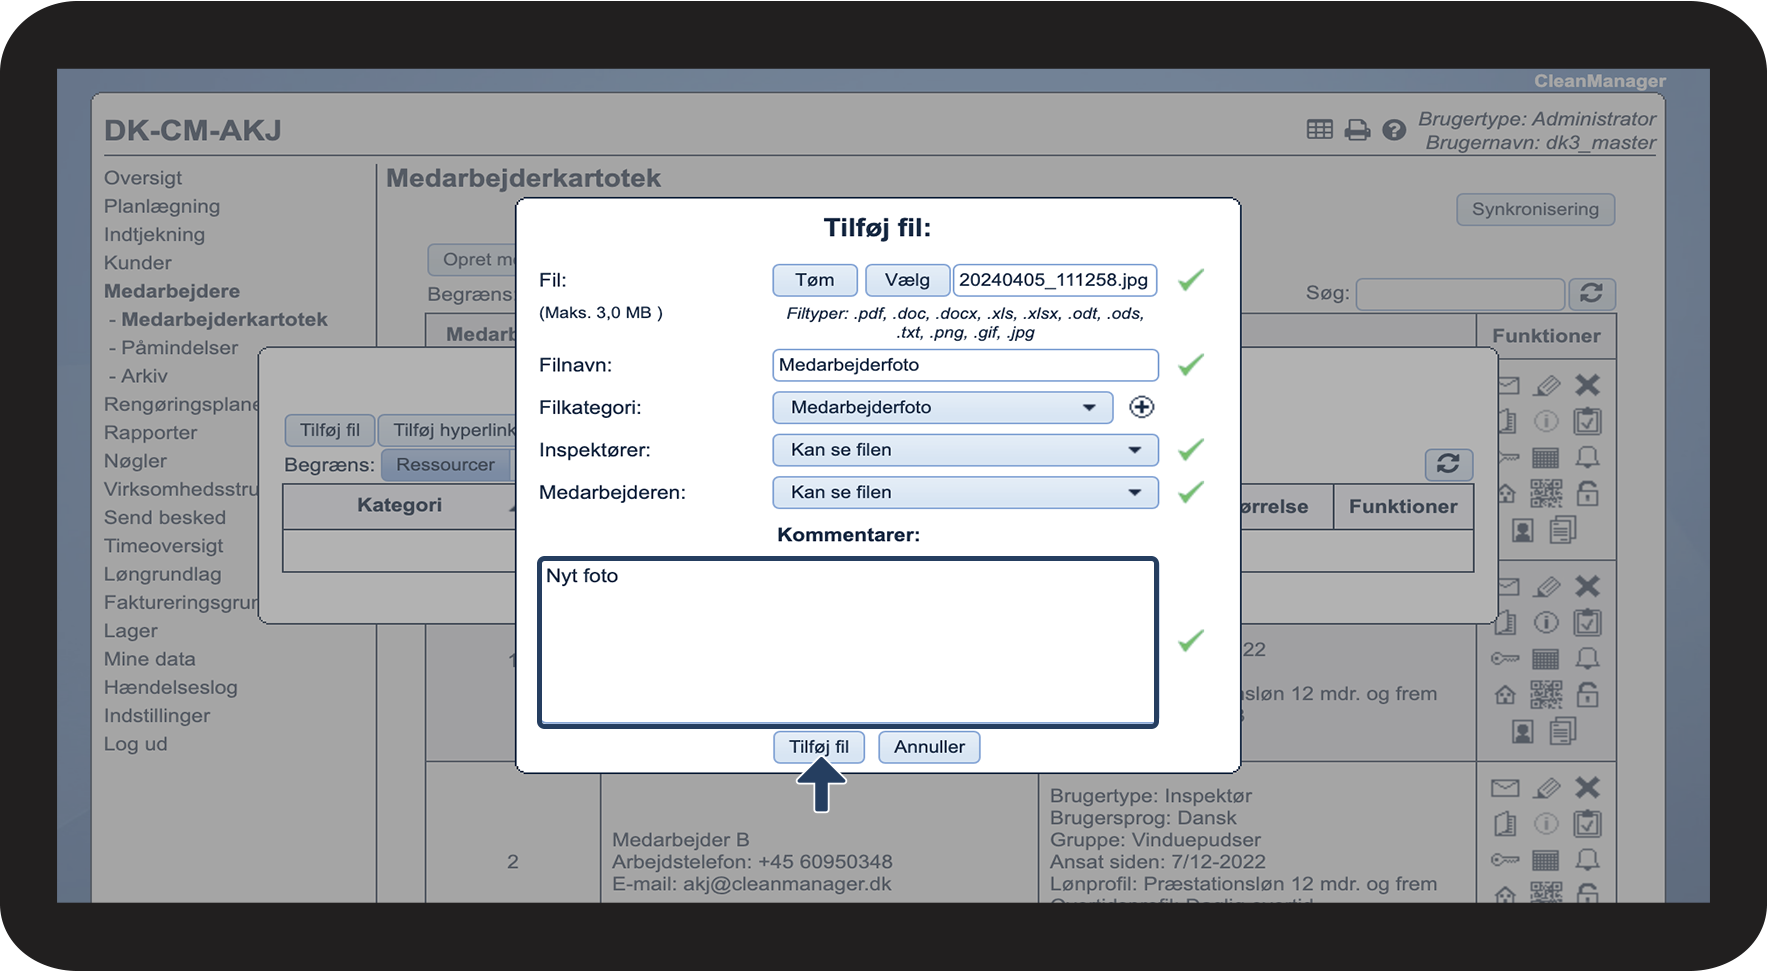
Task: Open Send besked in the sidebar
Action: [165, 518]
